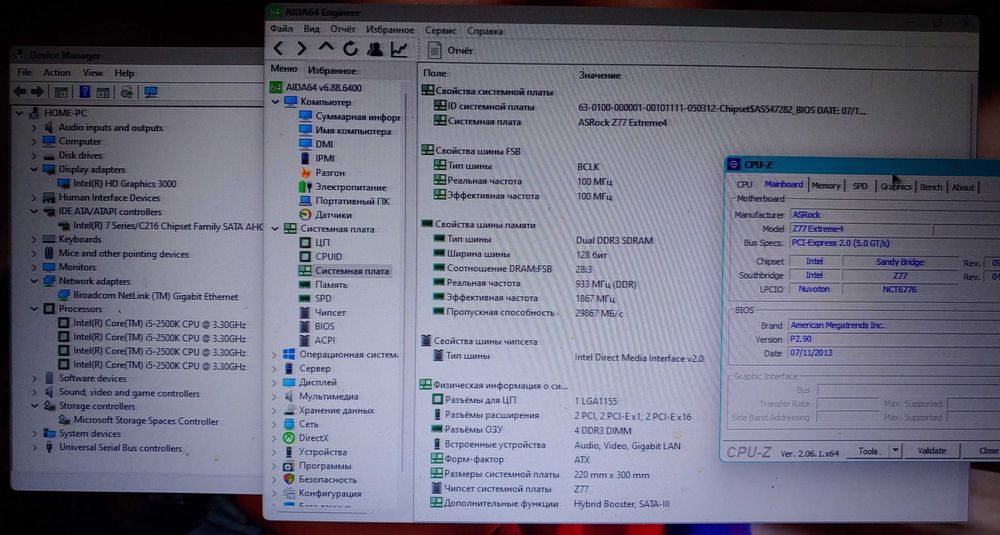Collapse Processors in Device Manager
Screen dimensions: 1000x535
tap(34, 309)
